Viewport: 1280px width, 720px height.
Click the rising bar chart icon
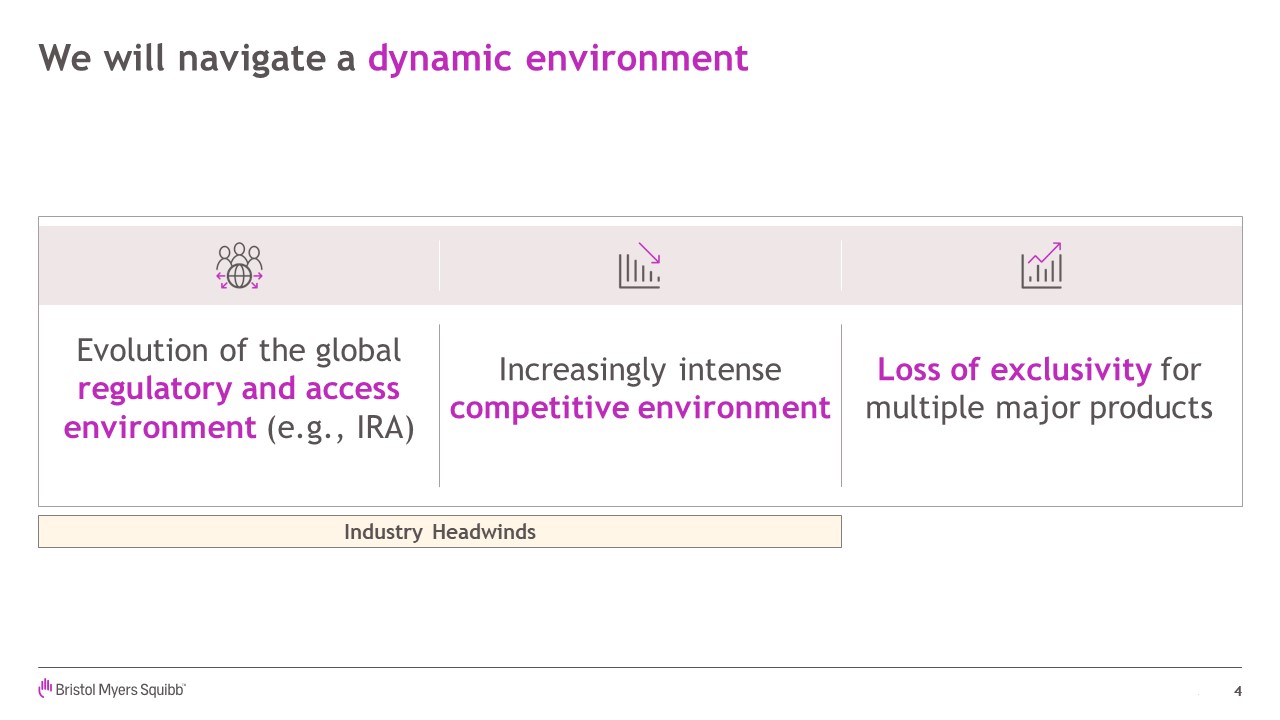(1041, 266)
